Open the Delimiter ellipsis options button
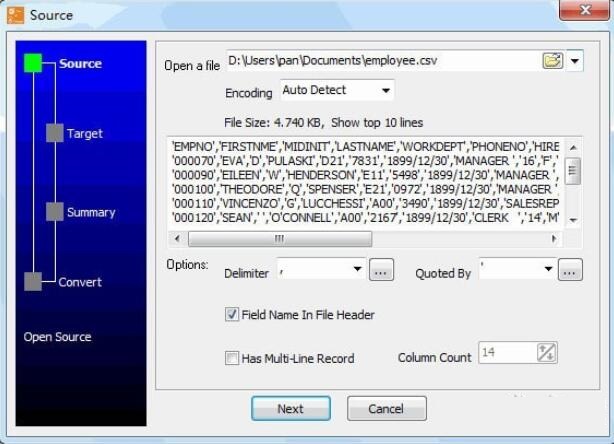Viewport: 614px width, 444px height. coord(381,270)
